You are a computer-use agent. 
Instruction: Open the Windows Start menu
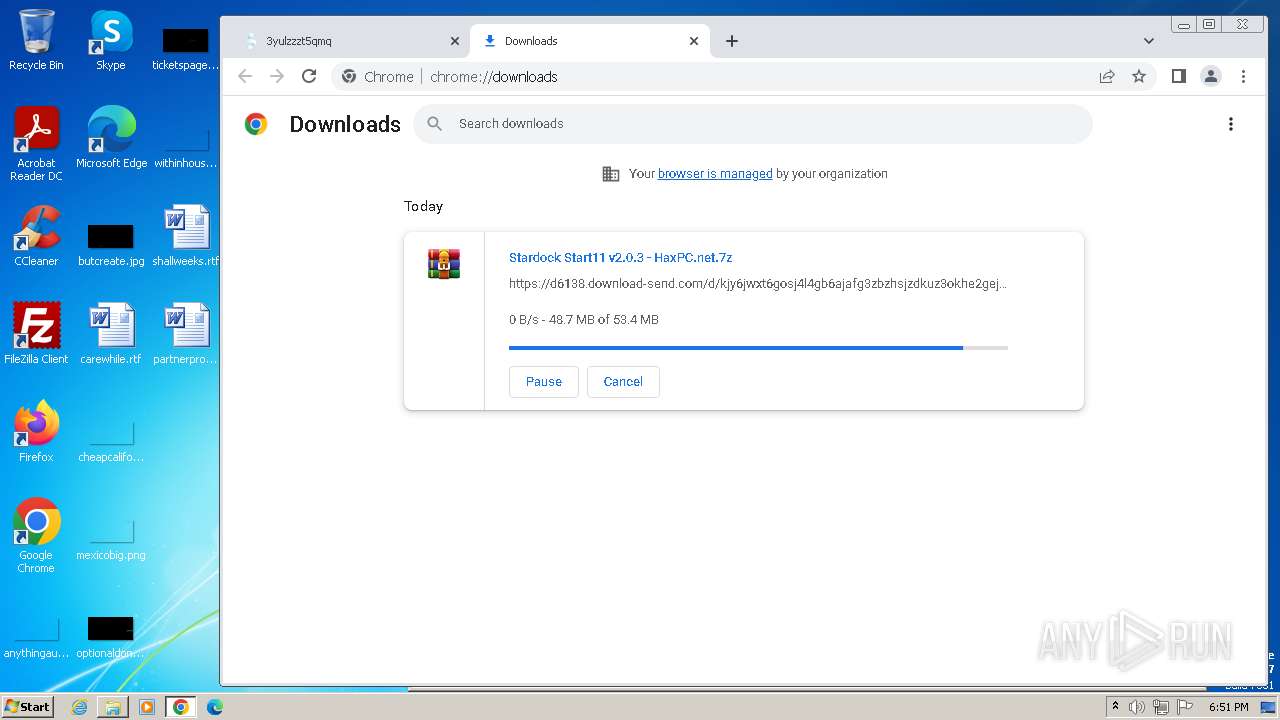click(x=28, y=706)
